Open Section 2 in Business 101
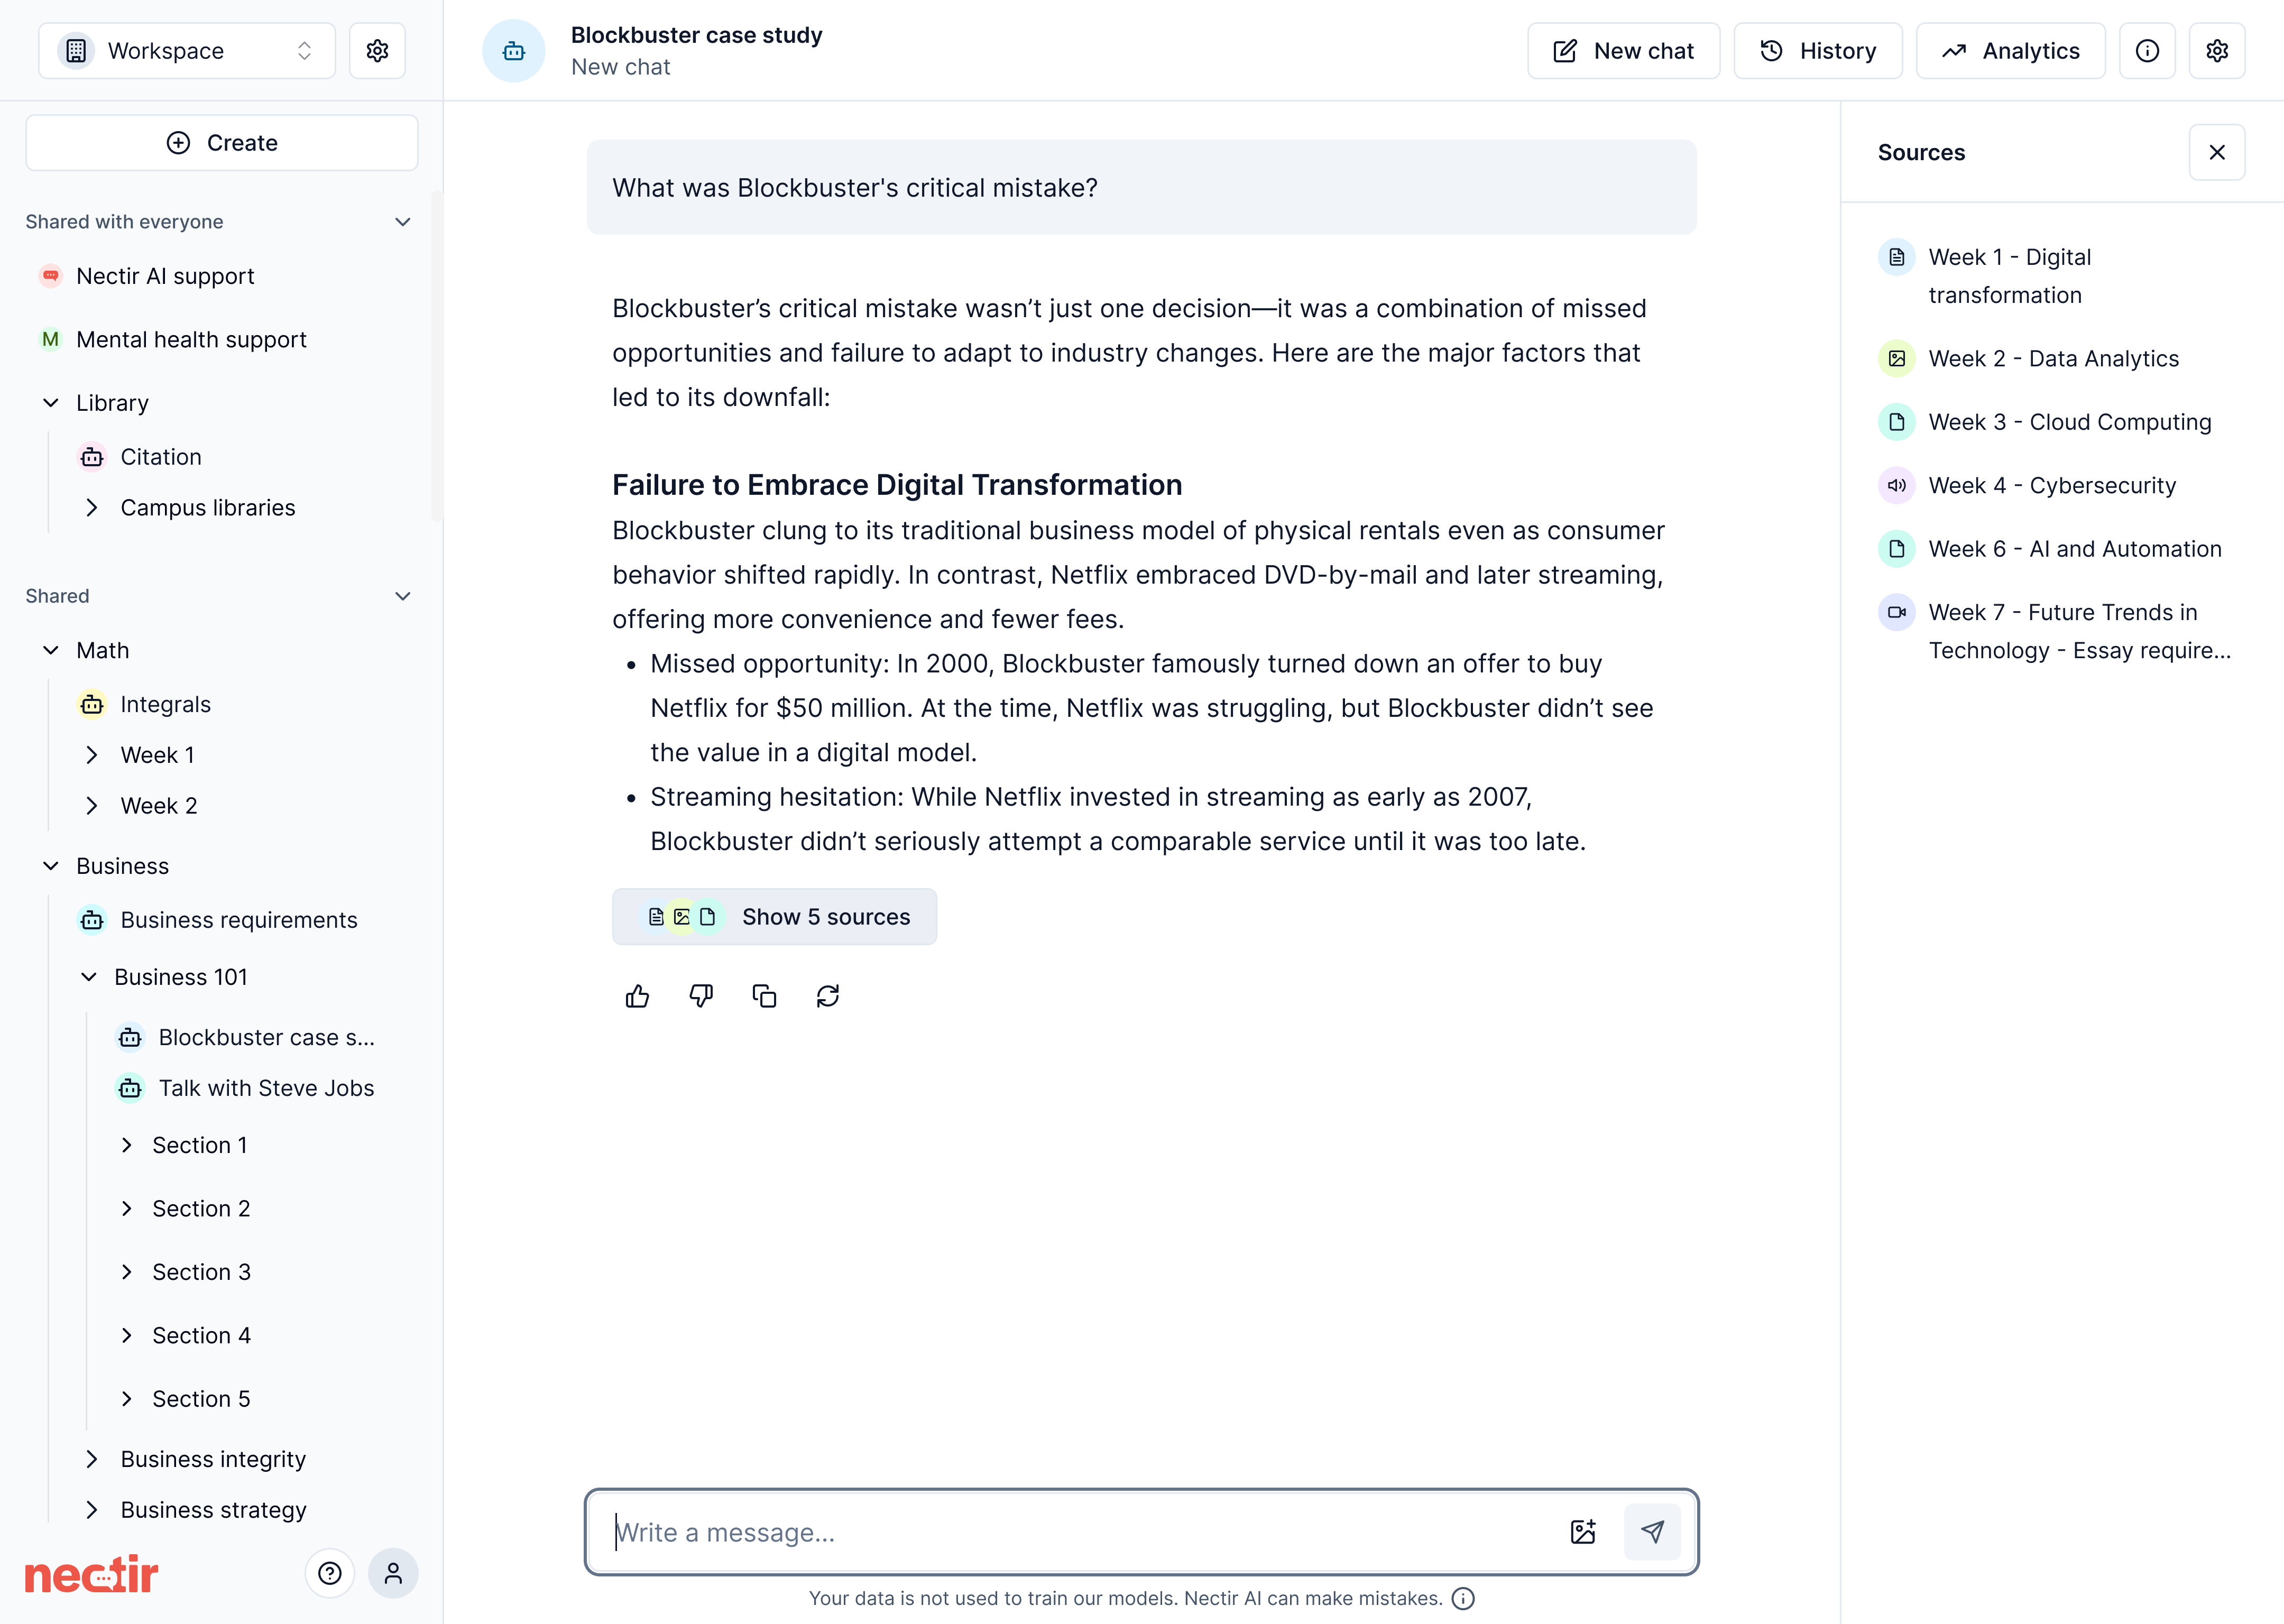The width and height of the screenshot is (2284, 1624). 201,1208
